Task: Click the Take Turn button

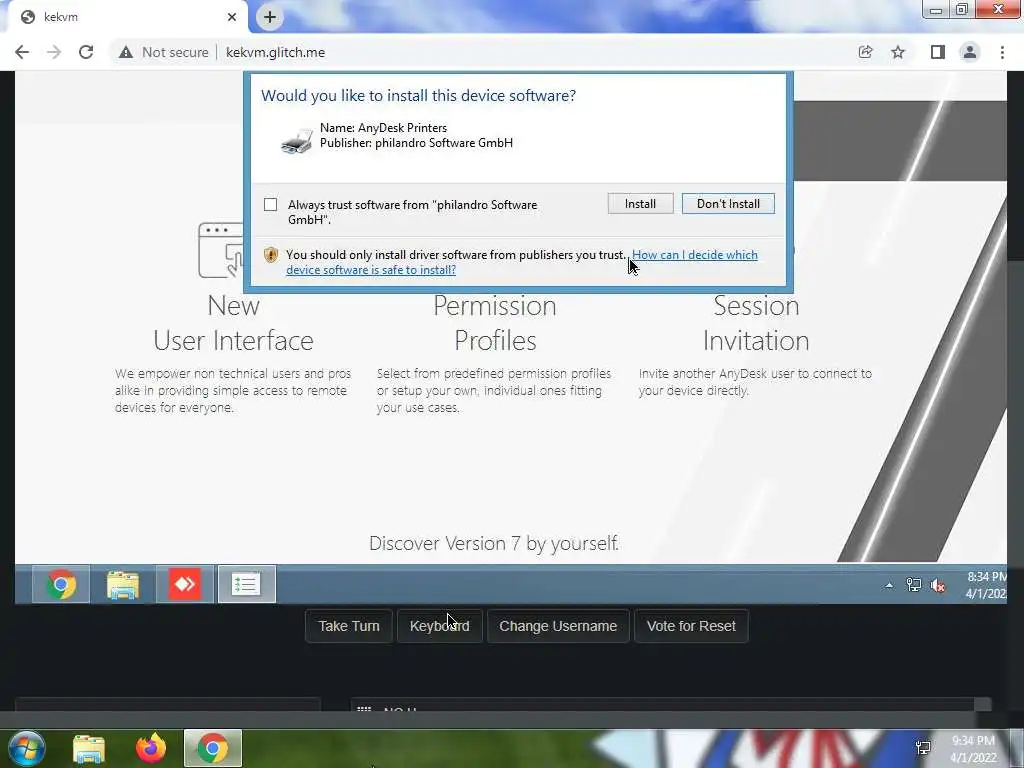Action: click(x=349, y=626)
